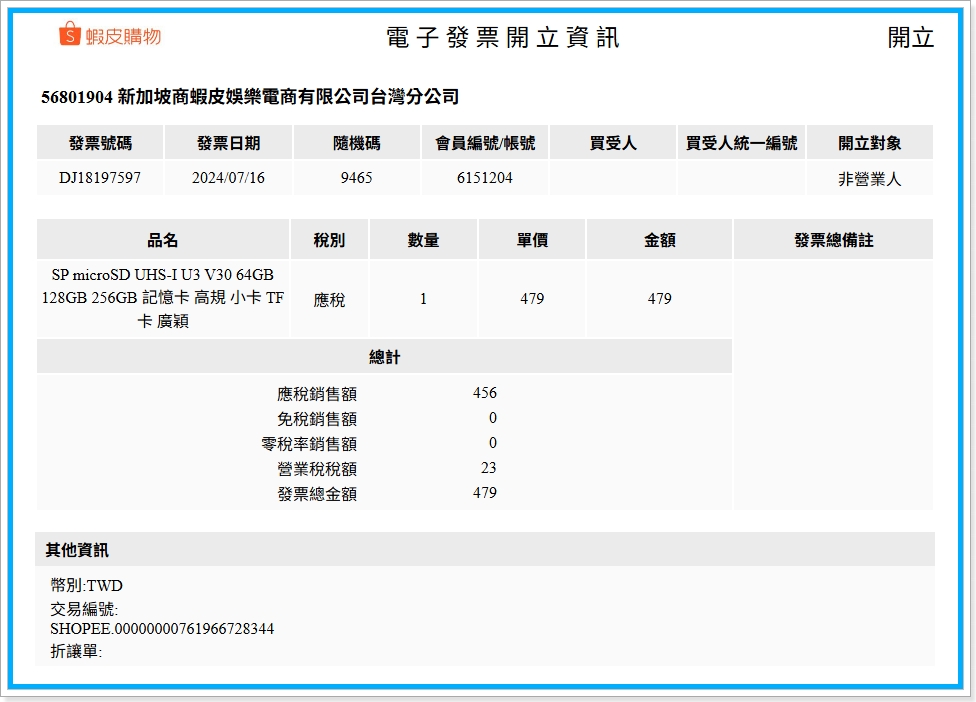Click the 發票總備註 header

click(x=833, y=240)
